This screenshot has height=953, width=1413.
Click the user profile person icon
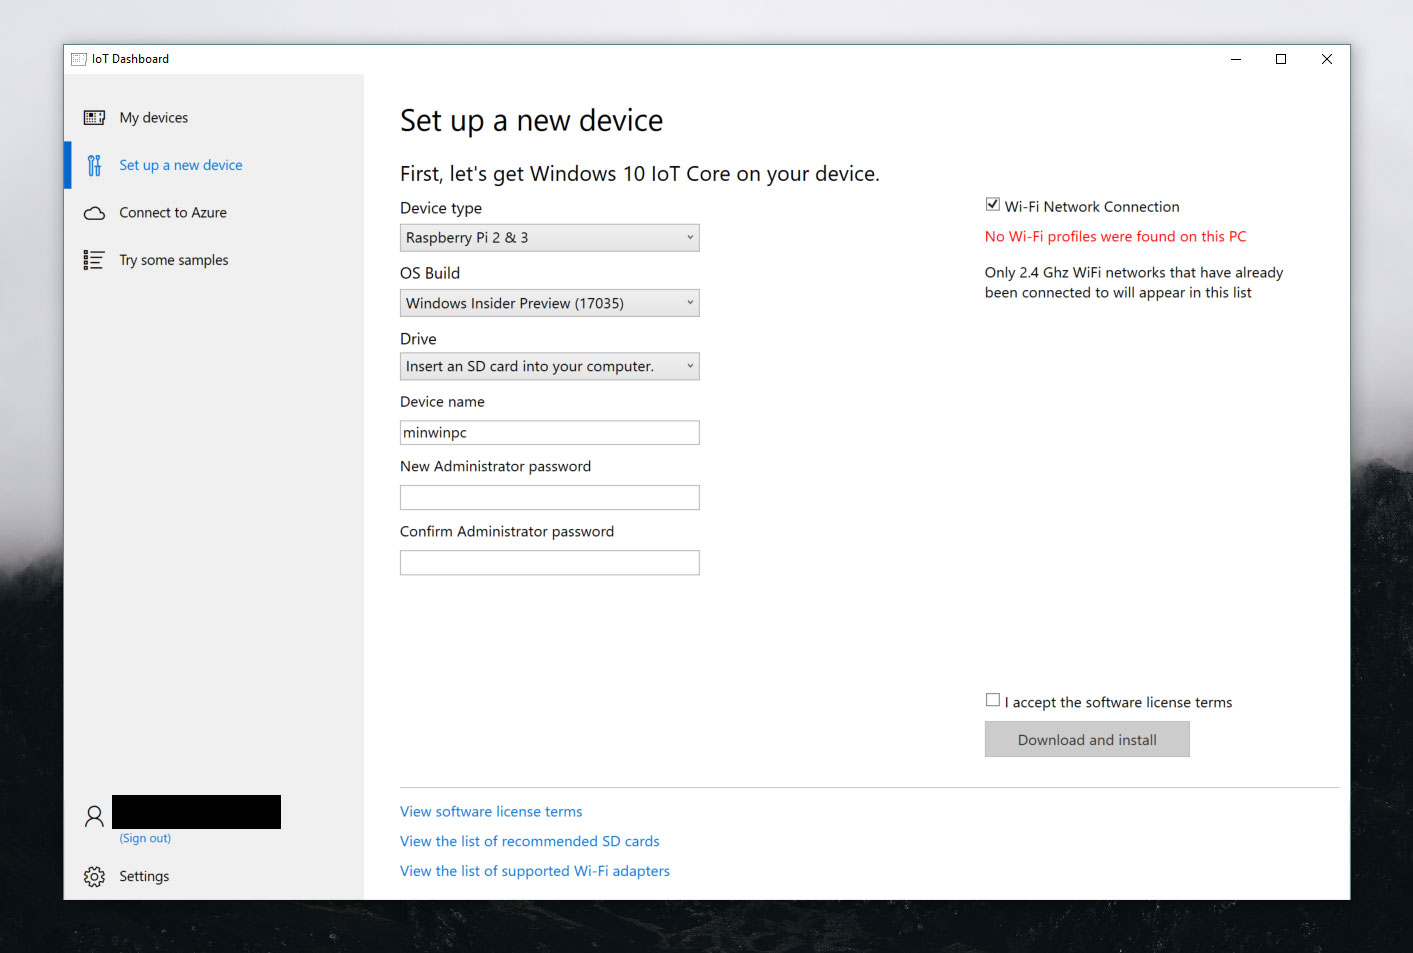[x=94, y=815]
